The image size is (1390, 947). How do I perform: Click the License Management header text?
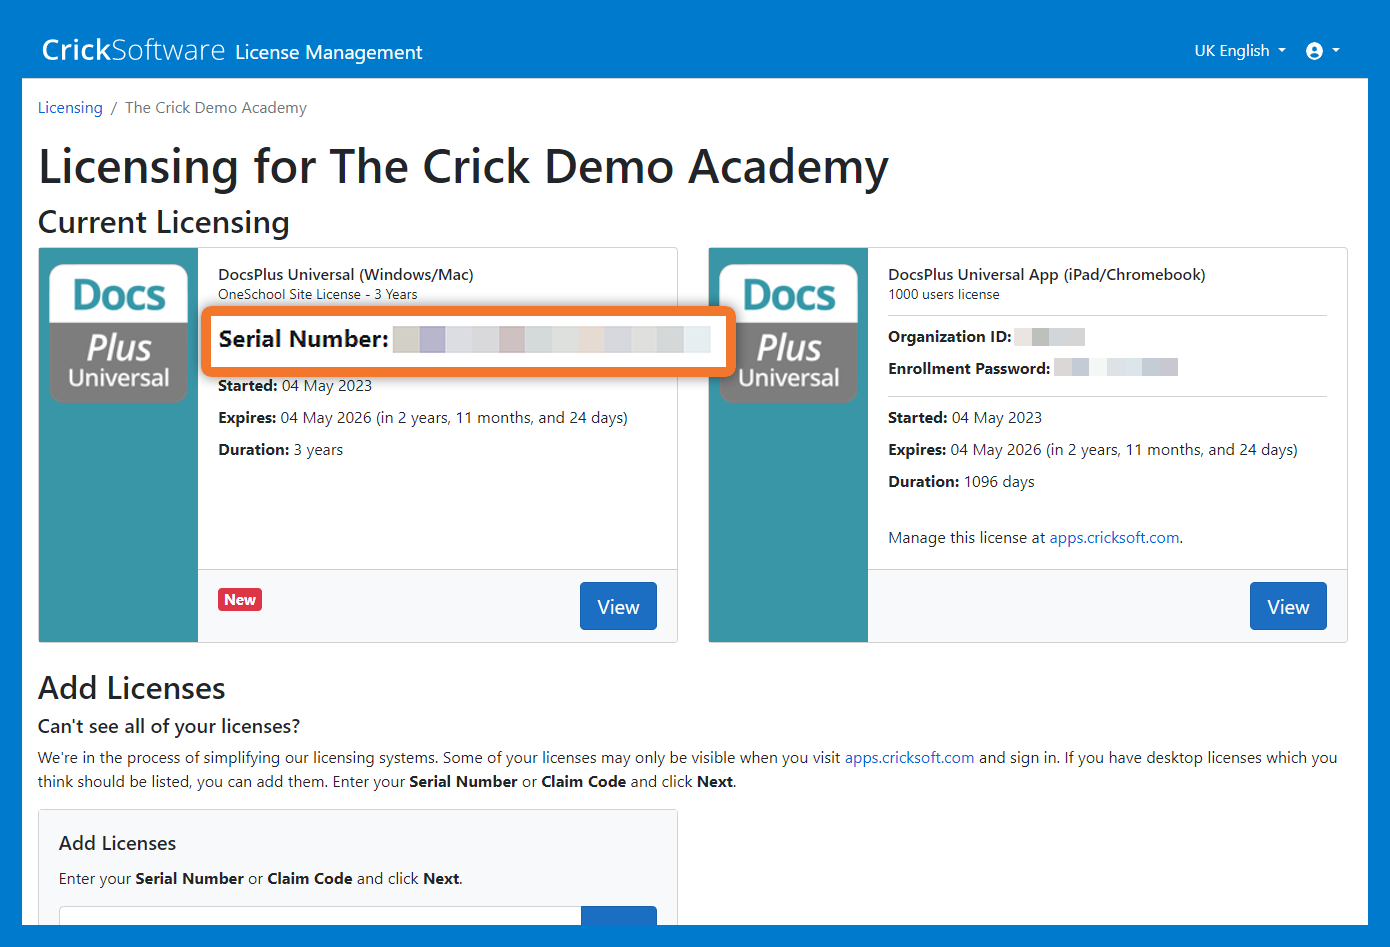[x=329, y=52]
